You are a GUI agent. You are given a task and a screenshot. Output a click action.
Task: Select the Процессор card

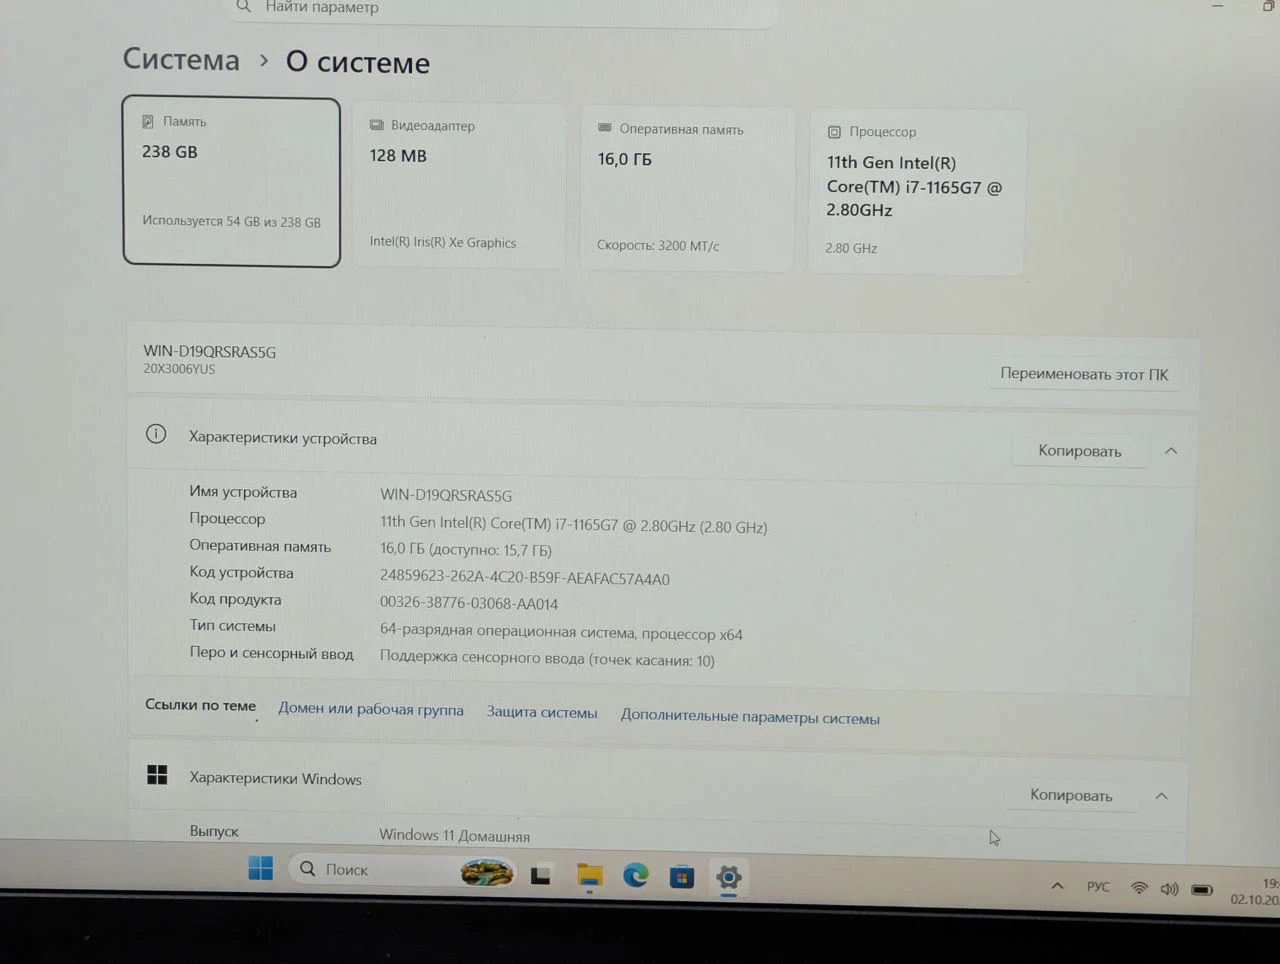[x=916, y=192]
